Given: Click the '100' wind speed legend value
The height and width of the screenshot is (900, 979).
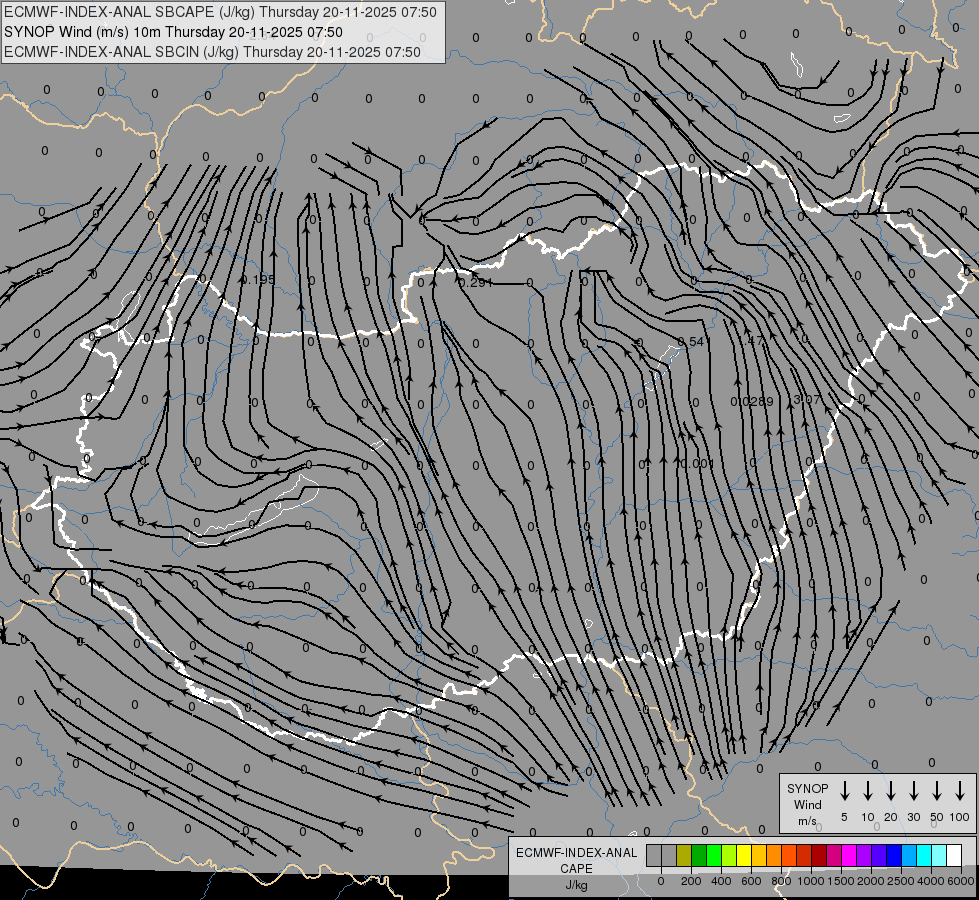Looking at the screenshot, I should (960, 817).
